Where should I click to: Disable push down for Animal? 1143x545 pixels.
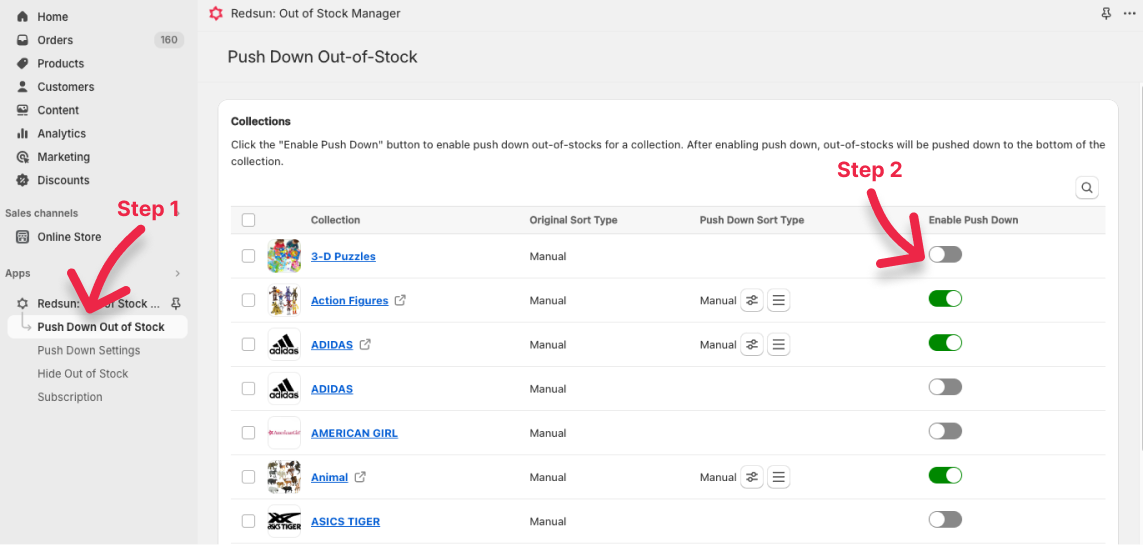tap(945, 476)
